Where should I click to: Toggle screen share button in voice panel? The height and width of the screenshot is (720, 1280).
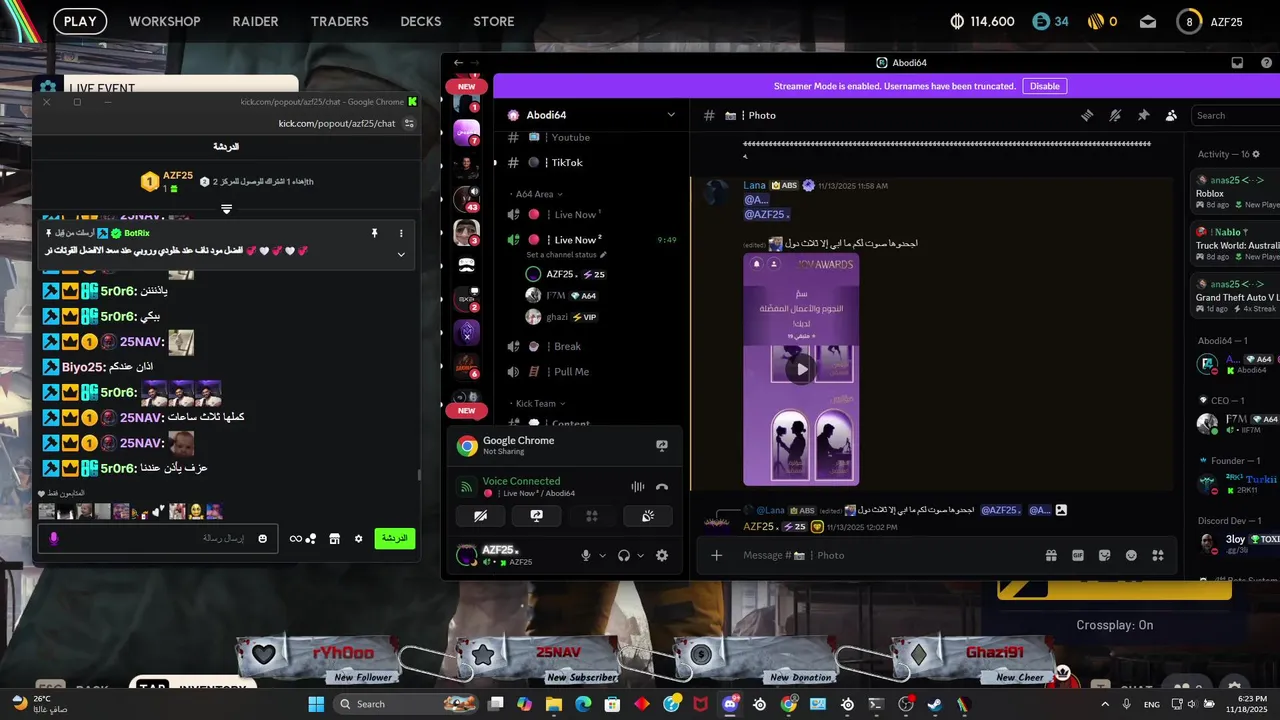point(536,516)
